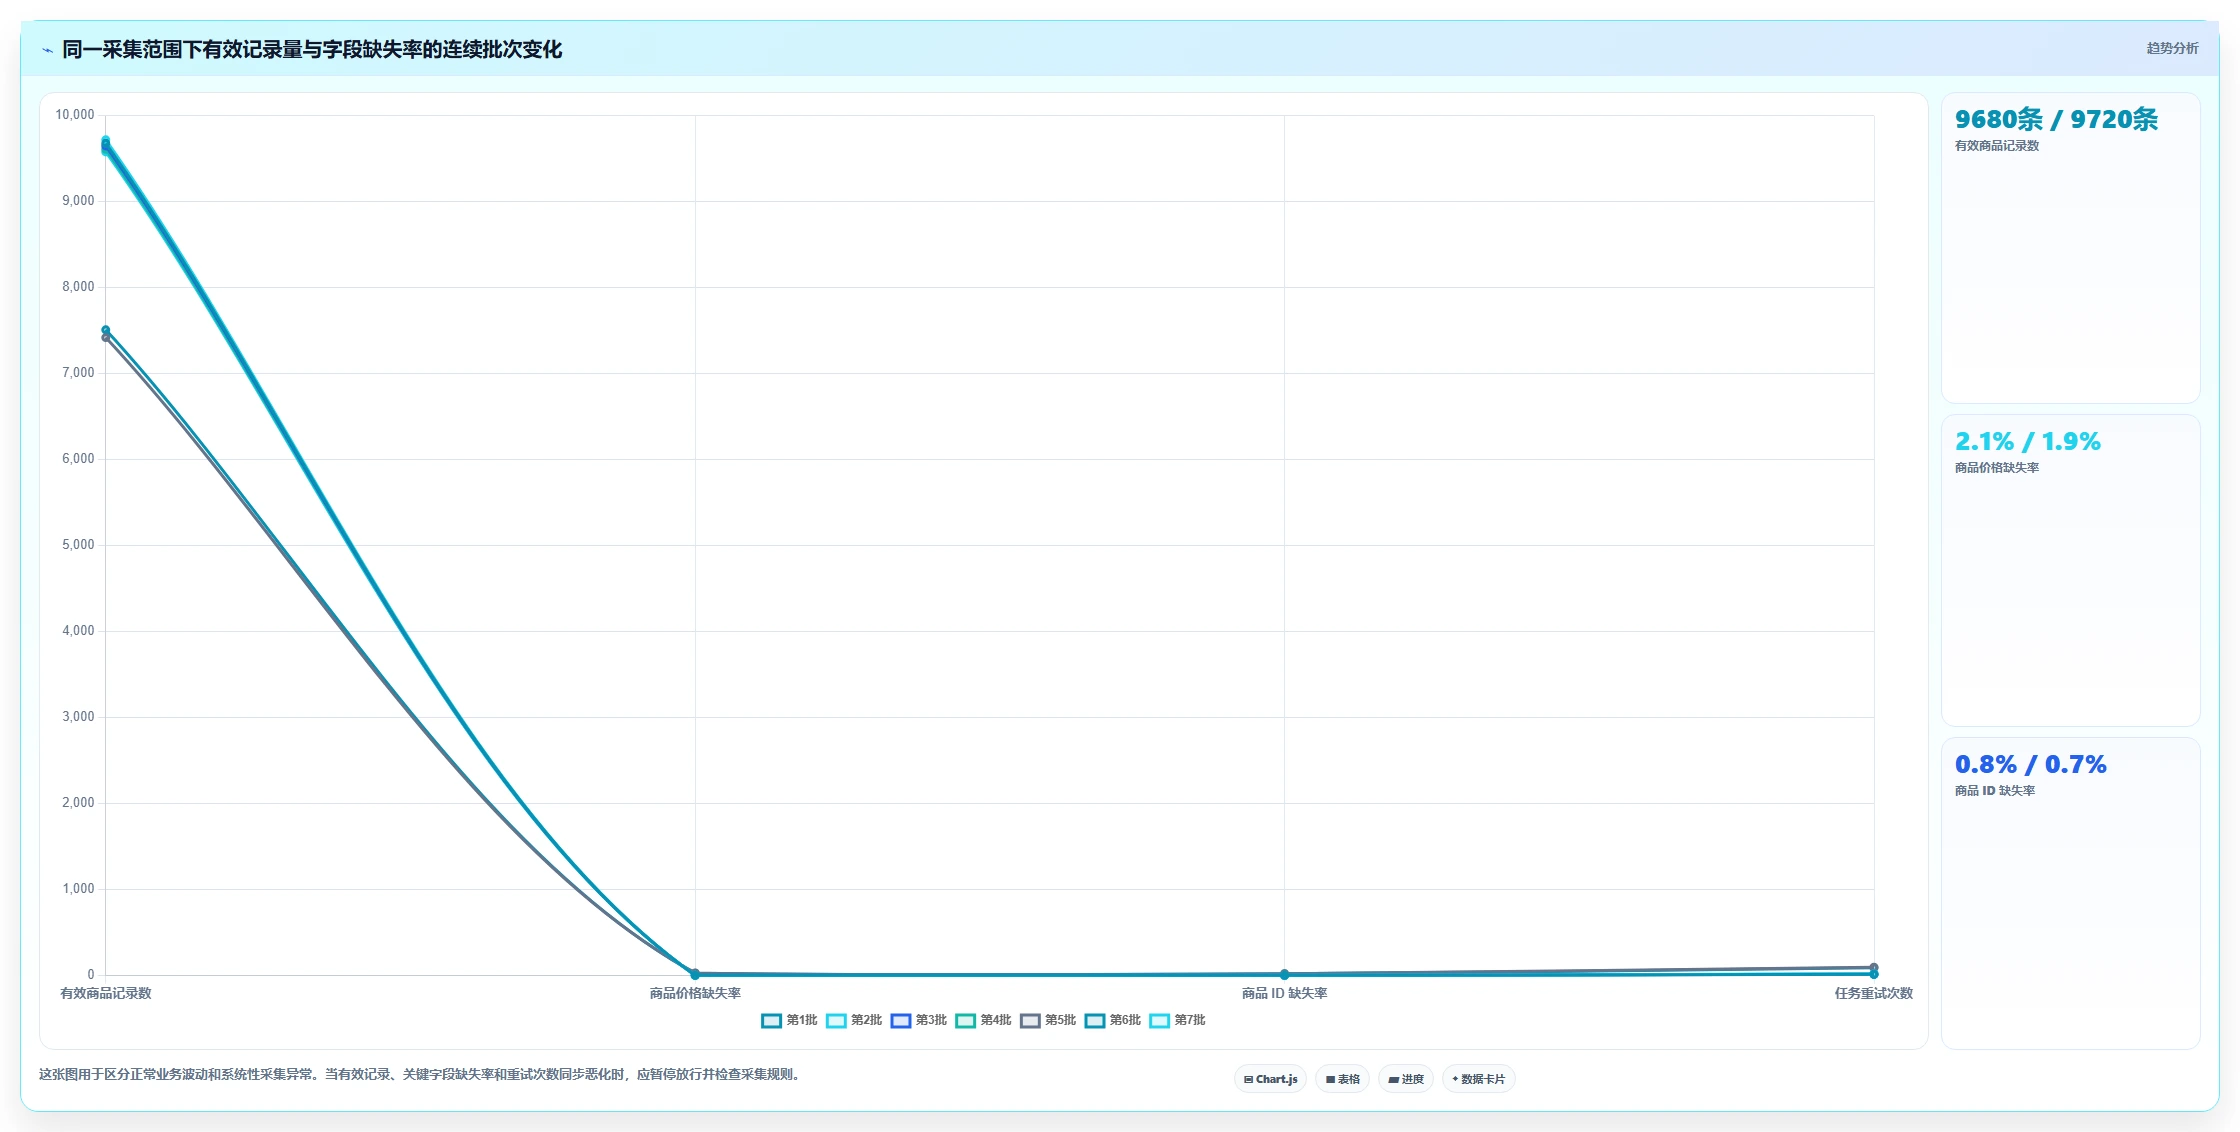The width and height of the screenshot is (2240, 1132).
Task: Click the 进度 tag pill
Action: click(x=1406, y=1079)
